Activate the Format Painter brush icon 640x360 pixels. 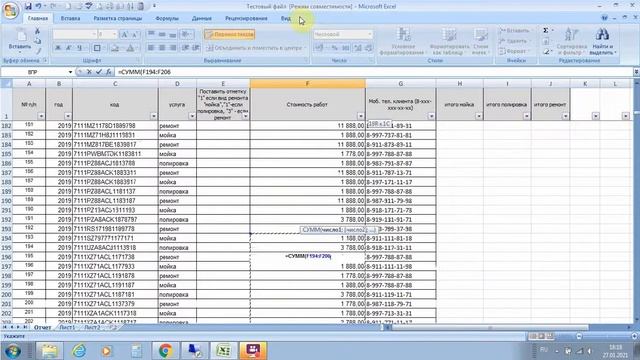click(x=38, y=51)
